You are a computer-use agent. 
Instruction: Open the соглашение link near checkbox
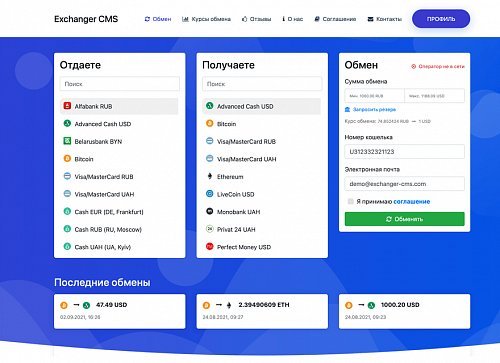(412, 201)
